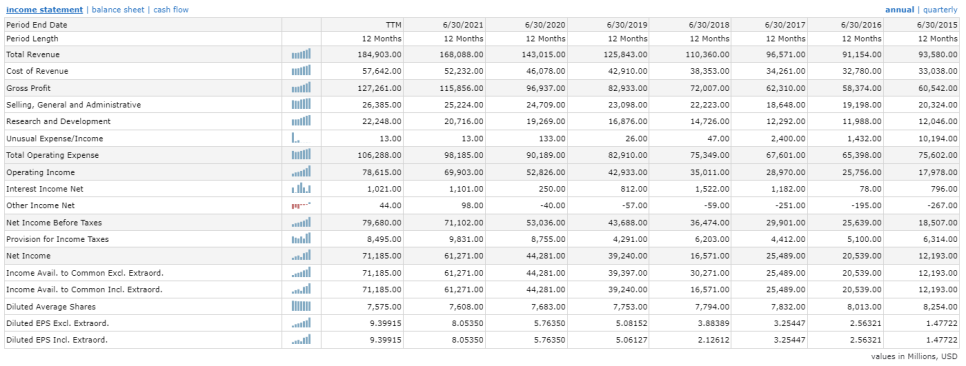Image resolution: width=966 pixels, height=366 pixels.
Task: Switch to quarterly view
Action: click(940, 10)
